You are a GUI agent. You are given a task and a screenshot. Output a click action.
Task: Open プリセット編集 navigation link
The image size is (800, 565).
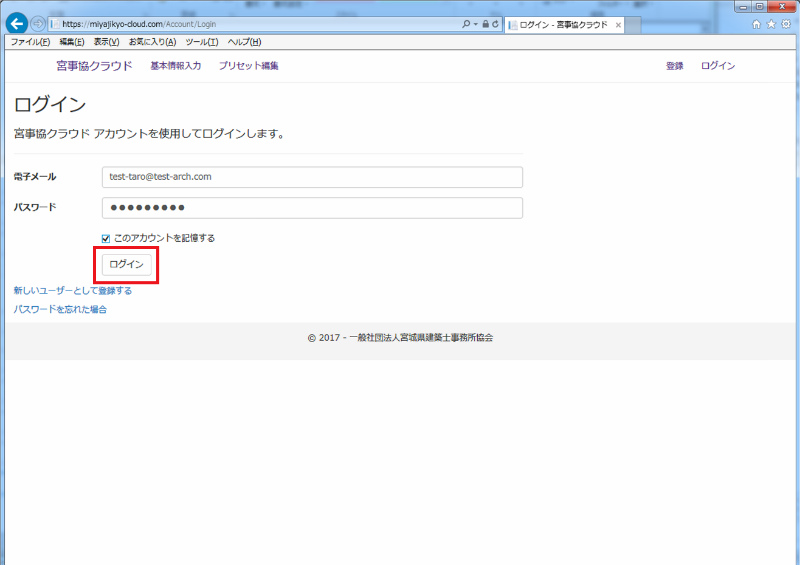coord(248,66)
